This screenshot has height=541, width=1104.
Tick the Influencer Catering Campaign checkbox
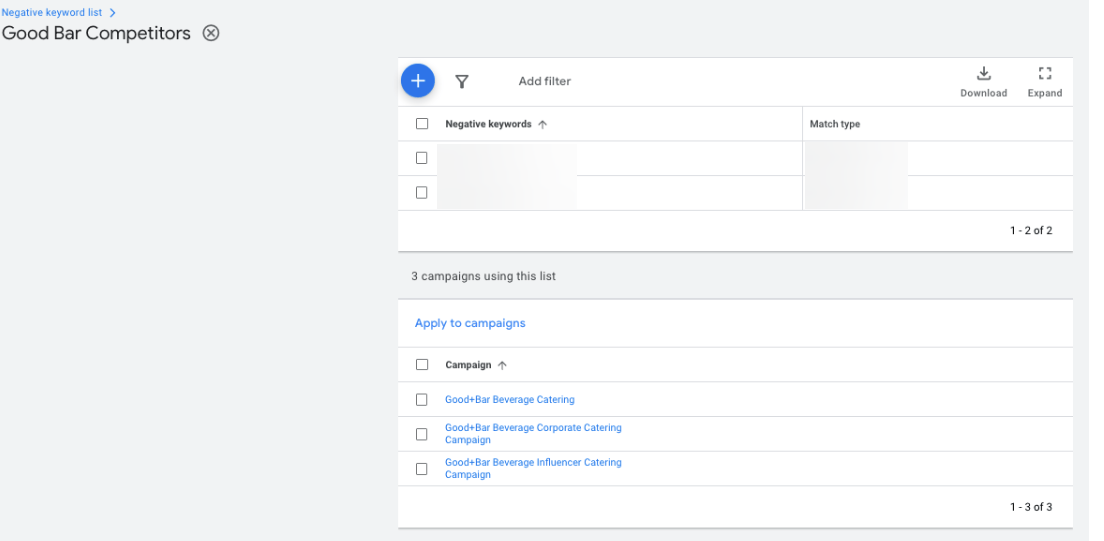[422, 469]
